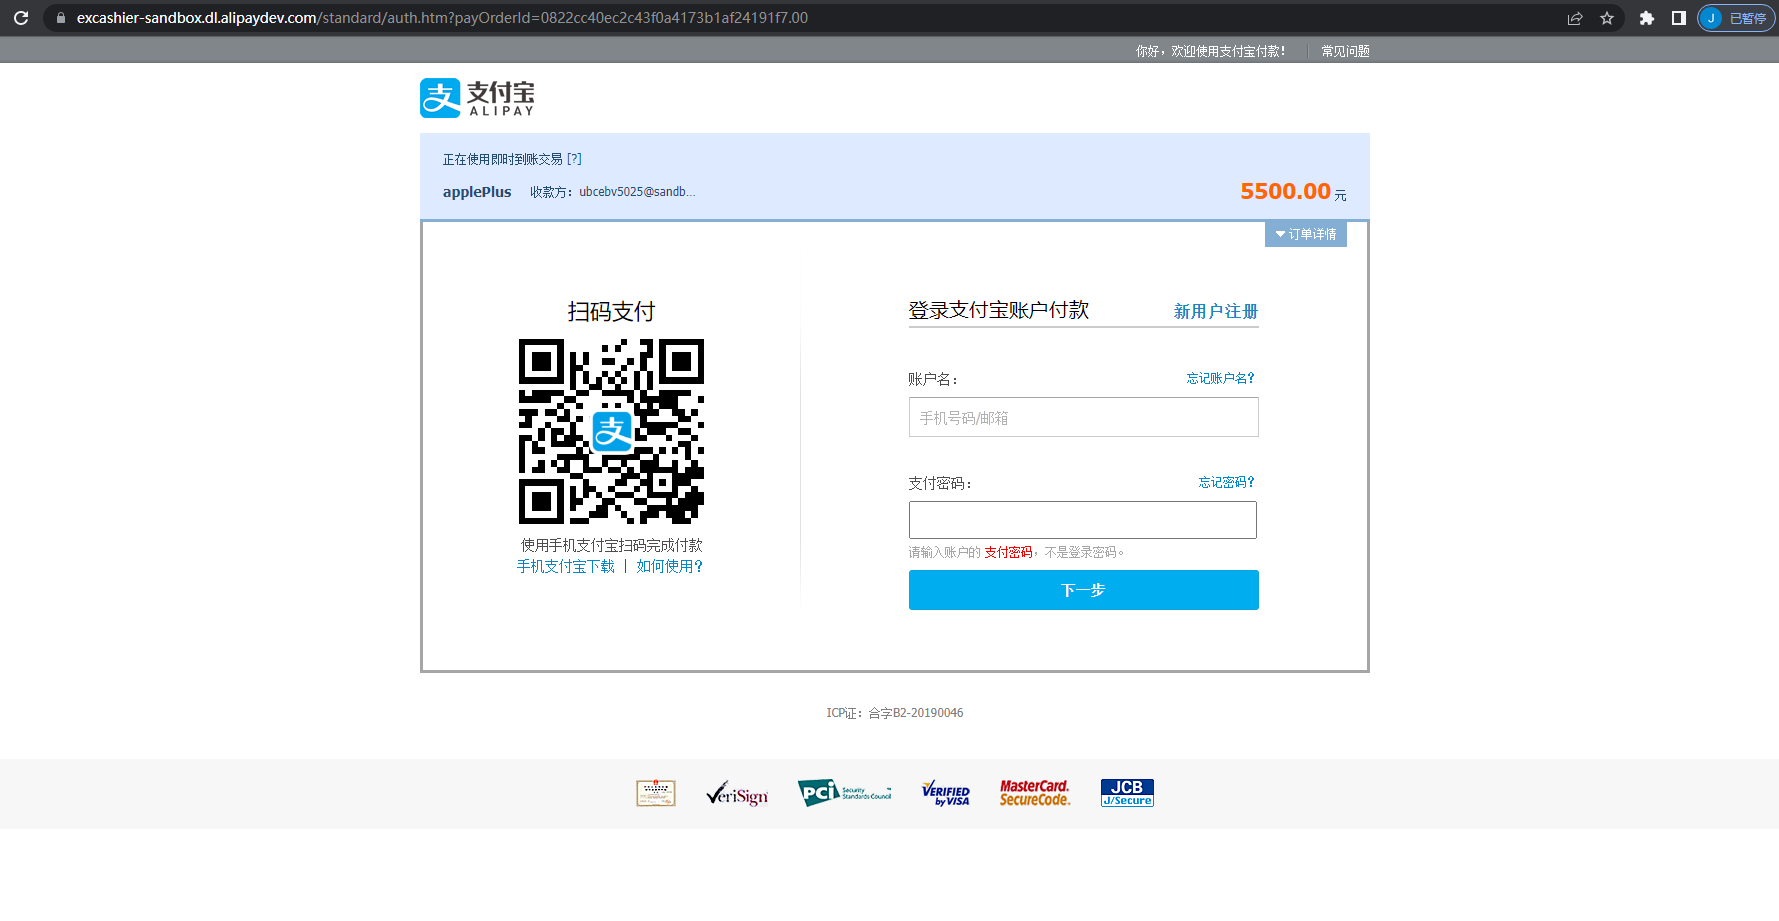Open the 手机支付宝下载 download link
Viewport: 1779px width, 921px height.
(566, 566)
